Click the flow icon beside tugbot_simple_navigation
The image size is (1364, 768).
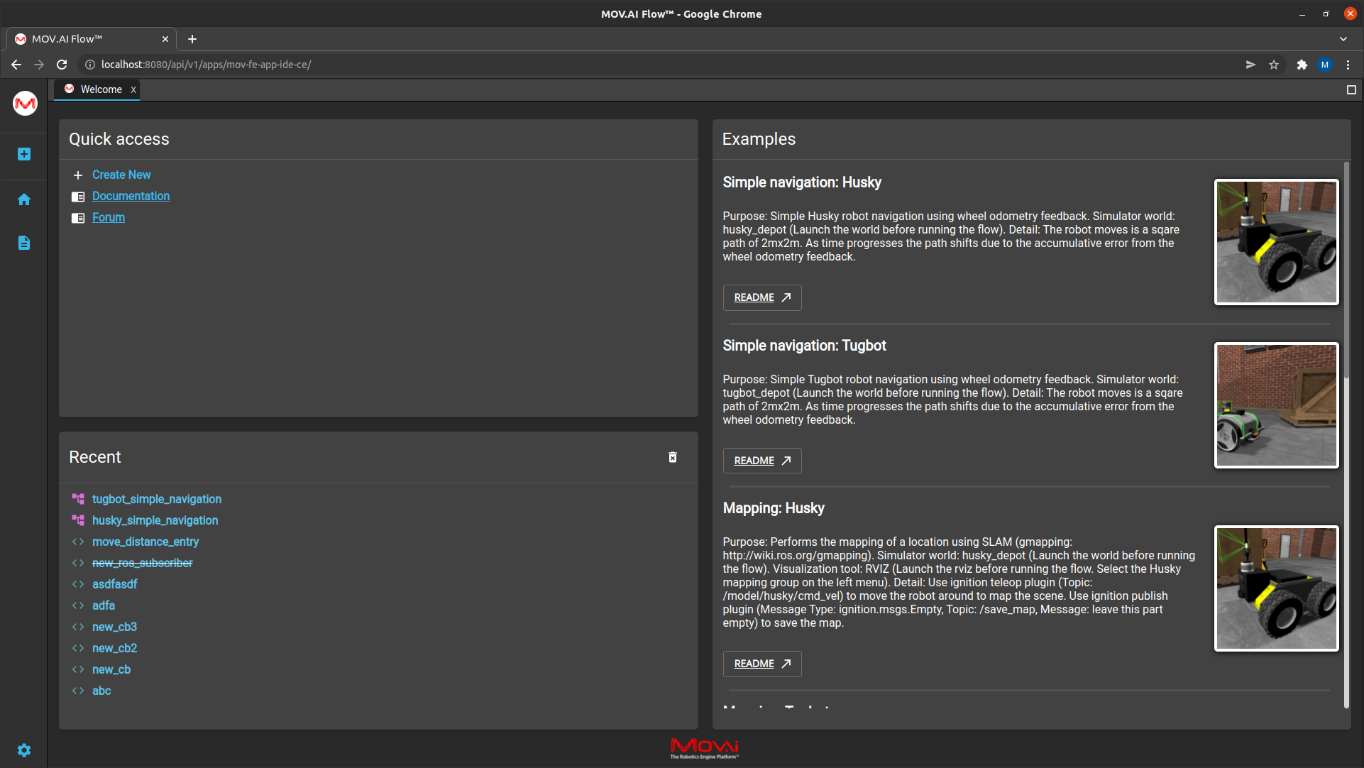[78, 499]
